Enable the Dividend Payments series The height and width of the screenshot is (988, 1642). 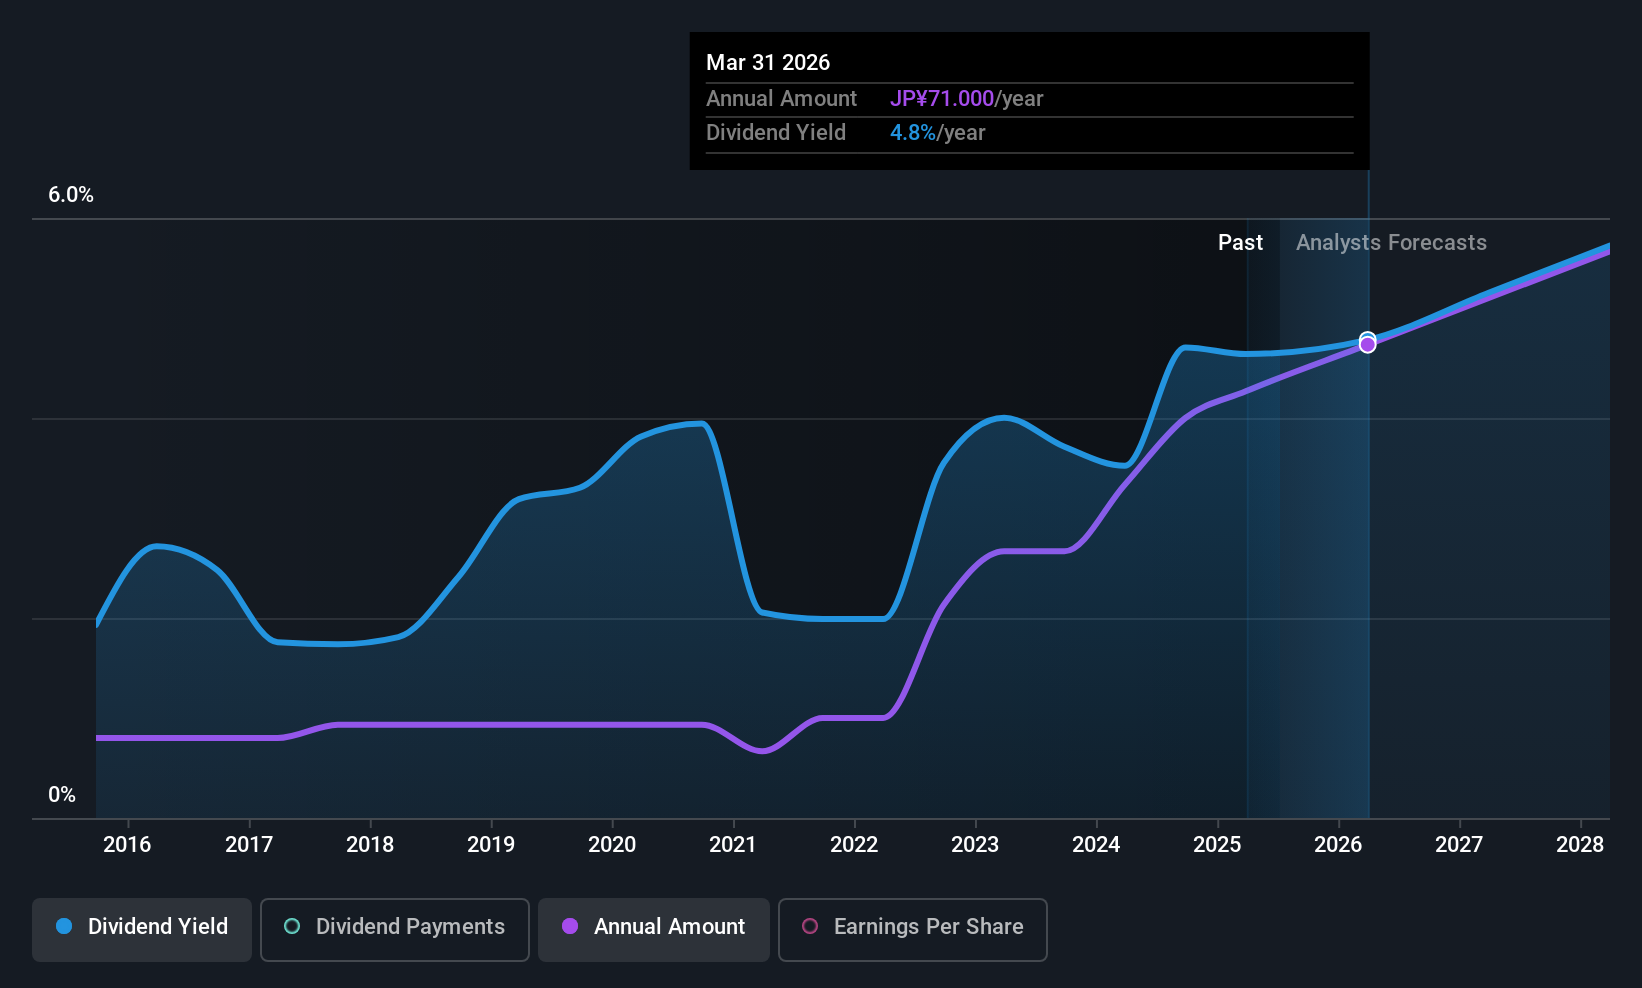click(x=395, y=929)
